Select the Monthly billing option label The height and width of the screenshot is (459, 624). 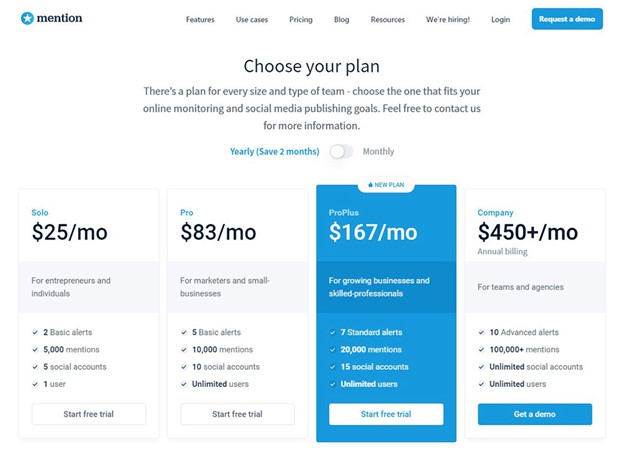click(378, 152)
